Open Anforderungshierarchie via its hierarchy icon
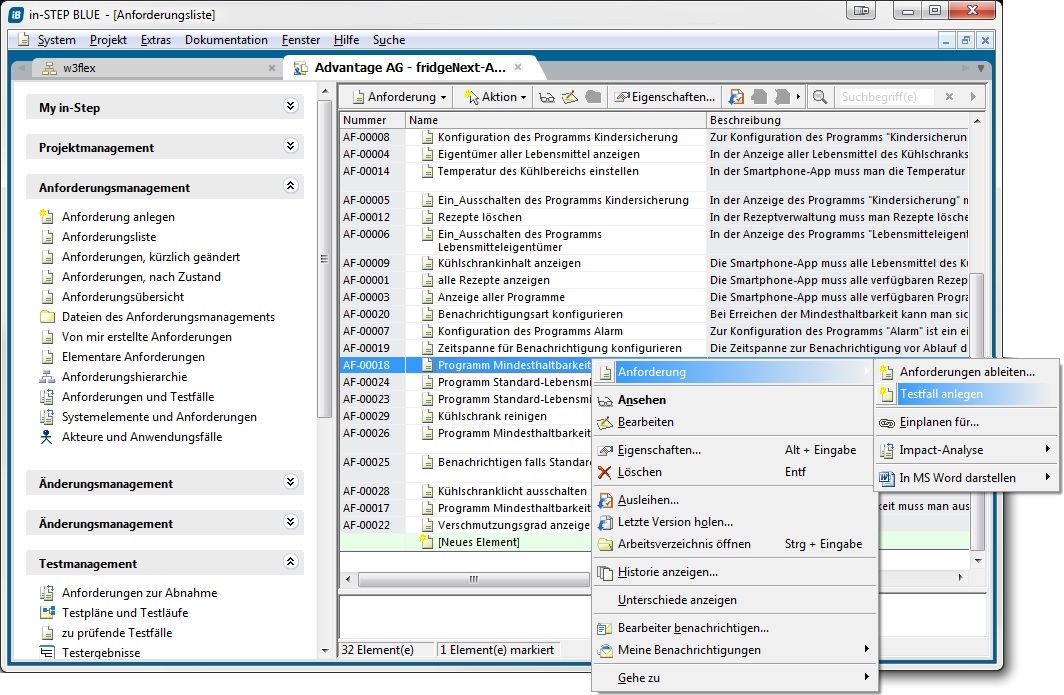Viewport: 1064px width, 695px height. tap(47, 377)
